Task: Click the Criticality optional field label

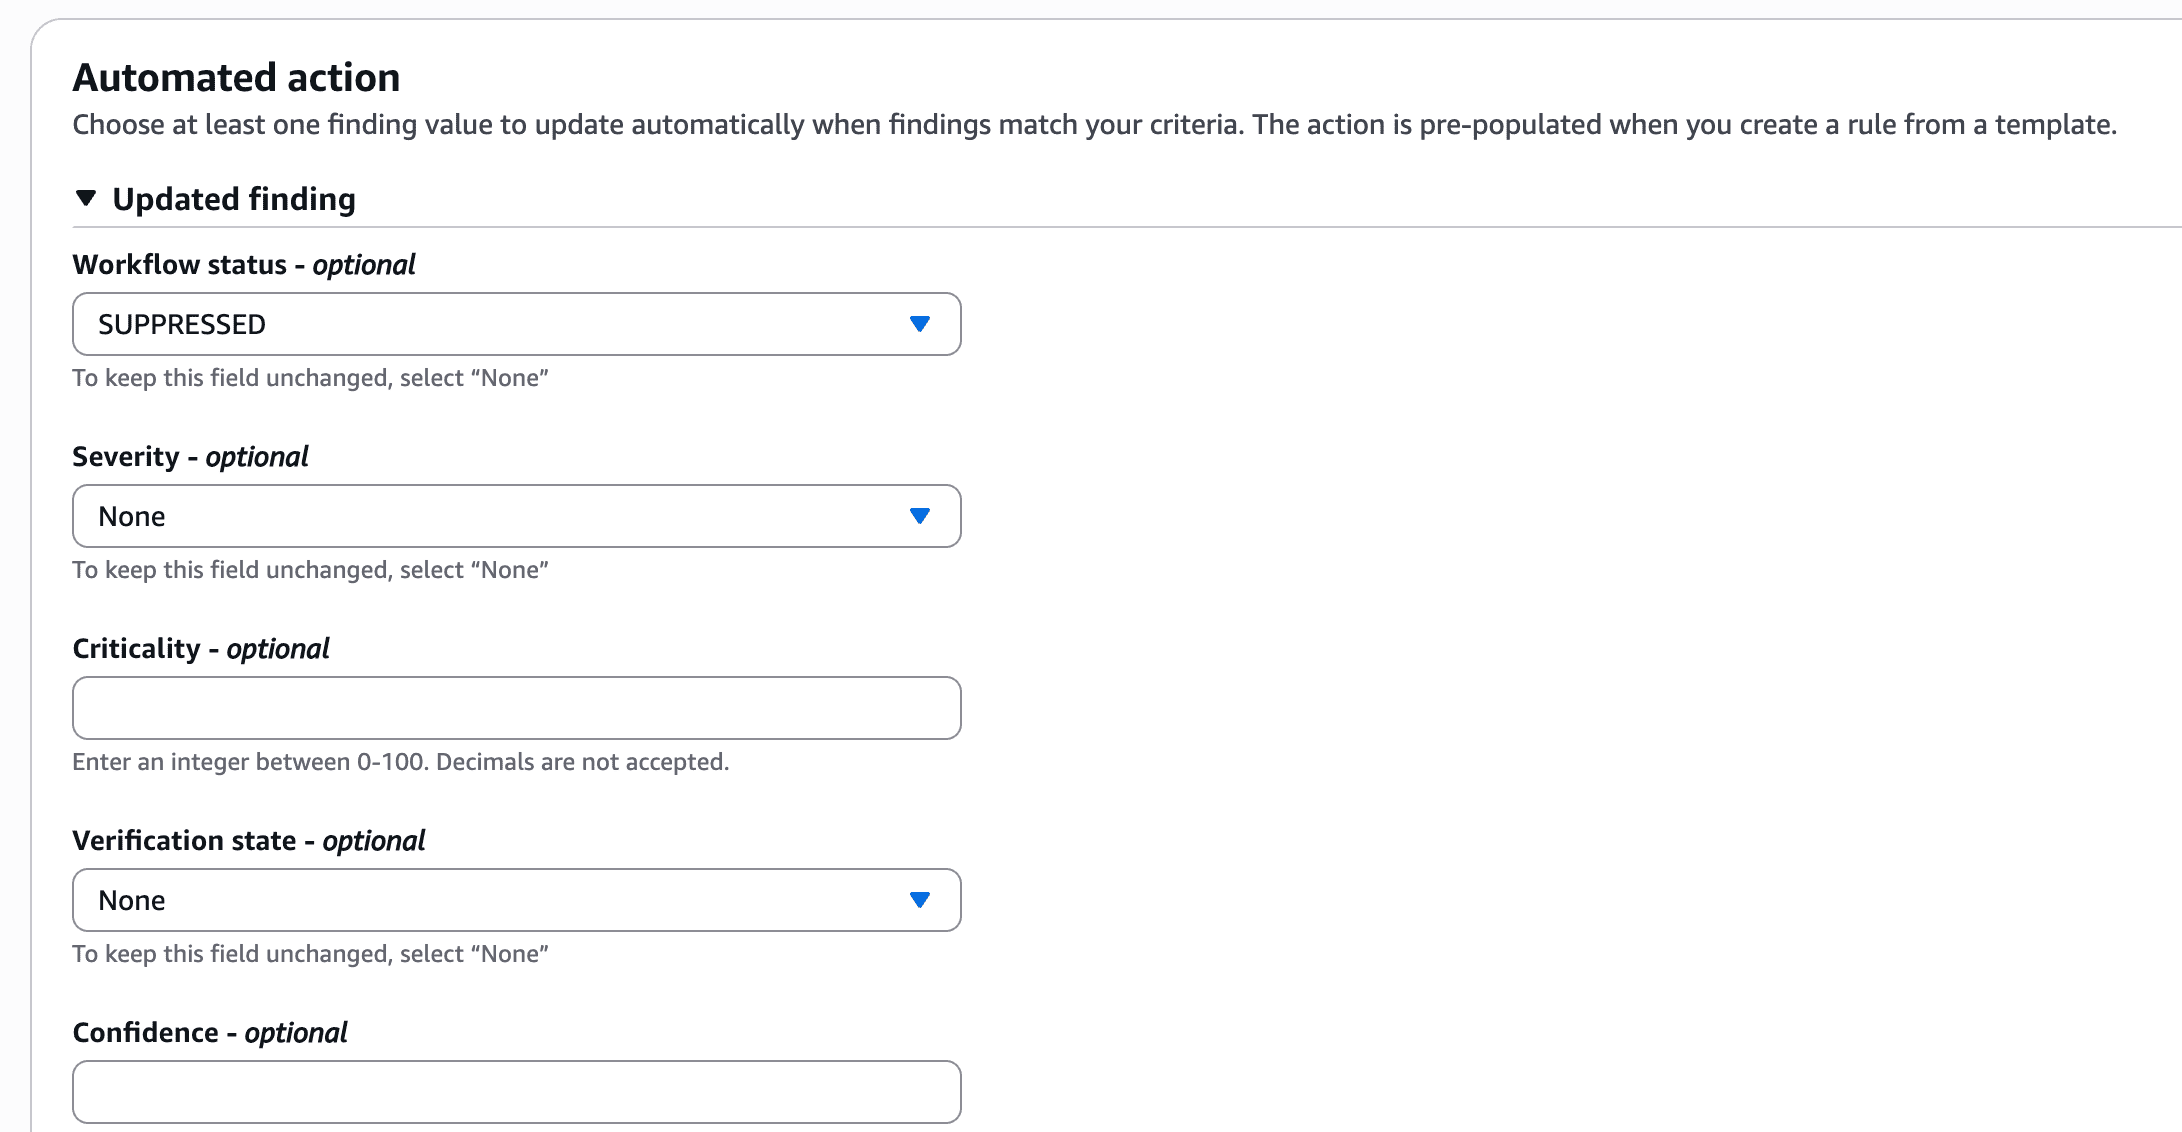Action: 200,649
